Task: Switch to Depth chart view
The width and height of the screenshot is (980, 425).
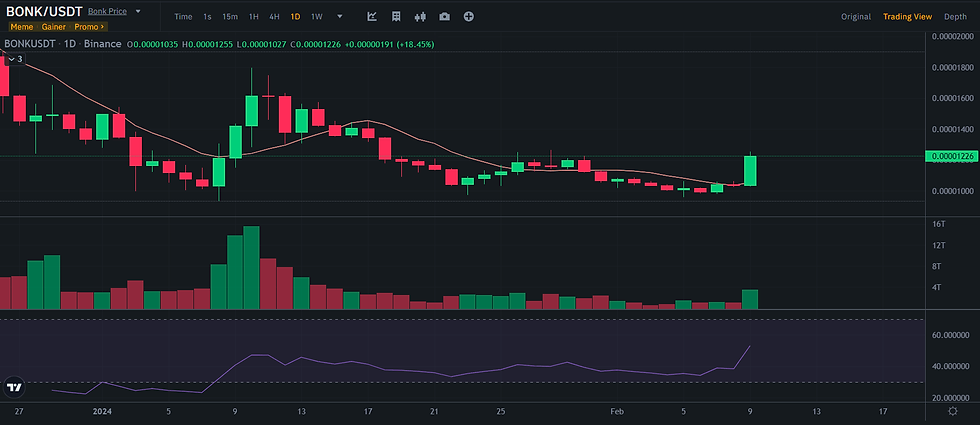Action: tap(955, 17)
